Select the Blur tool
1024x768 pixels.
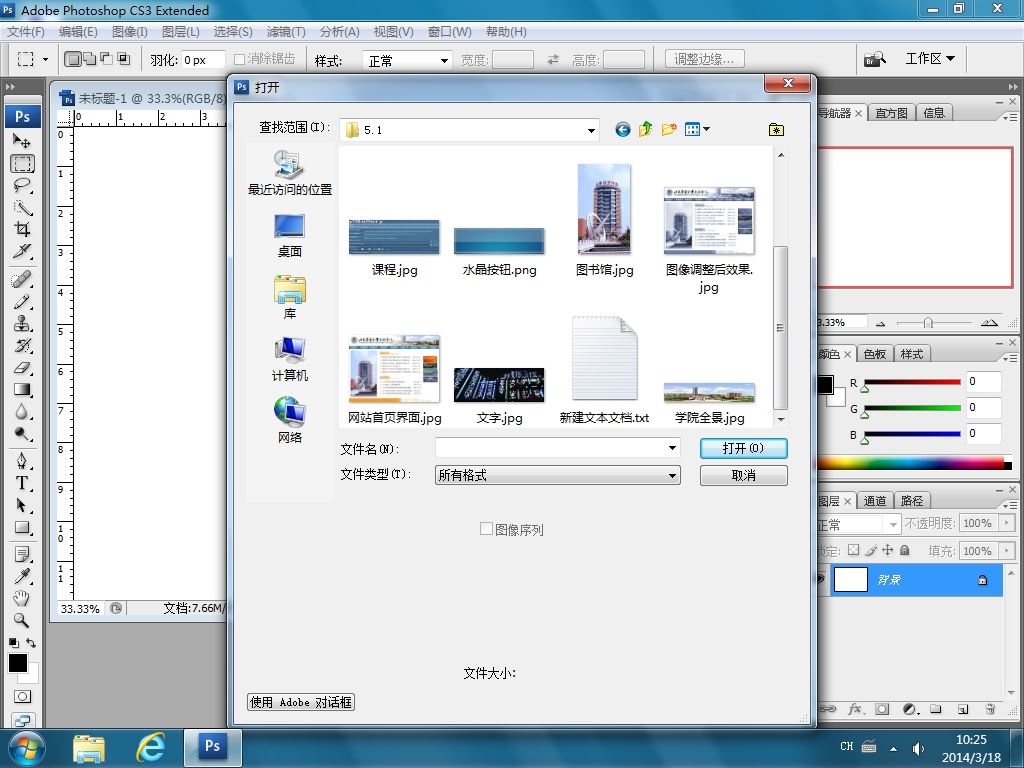pyautogui.click(x=22, y=412)
